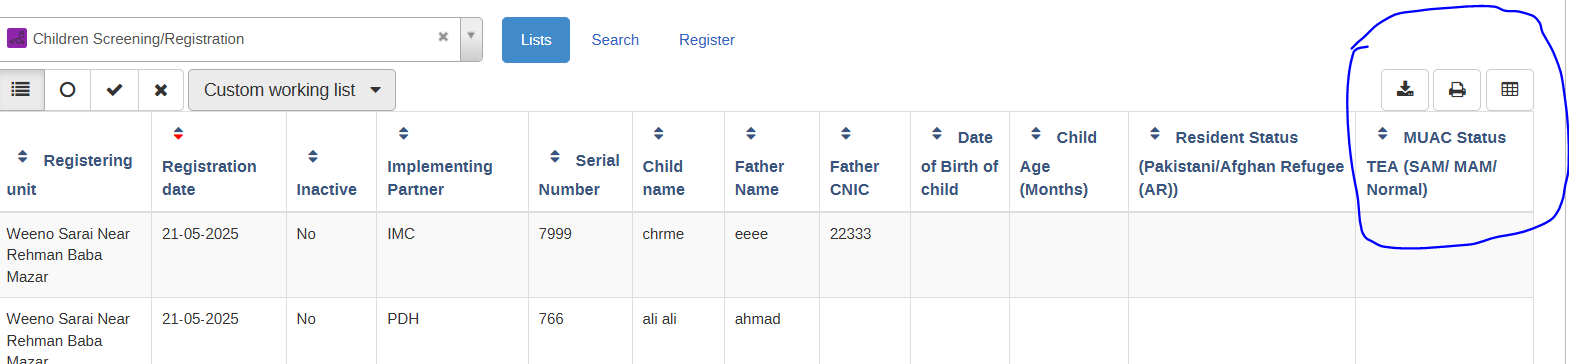Screen dimensions: 1569x364
Task: Switch to the Lists tab
Action: 536,40
